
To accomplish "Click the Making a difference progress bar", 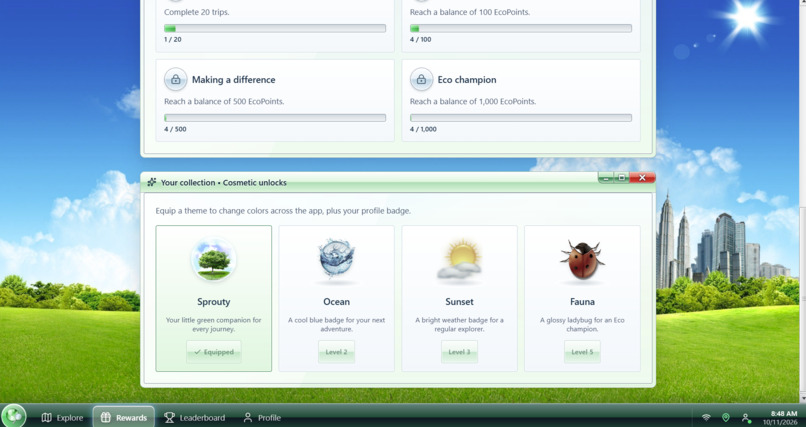I will pyautogui.click(x=275, y=118).
